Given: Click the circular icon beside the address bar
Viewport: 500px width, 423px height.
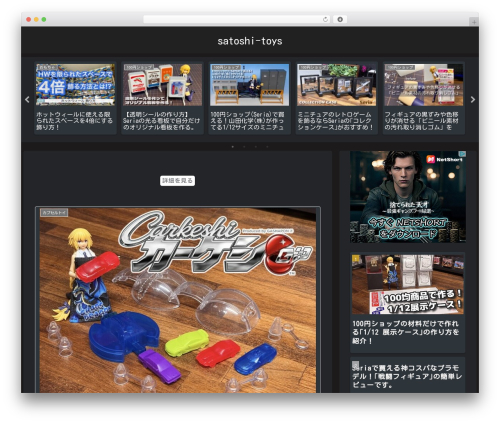Looking at the screenshot, I should coord(340,19).
